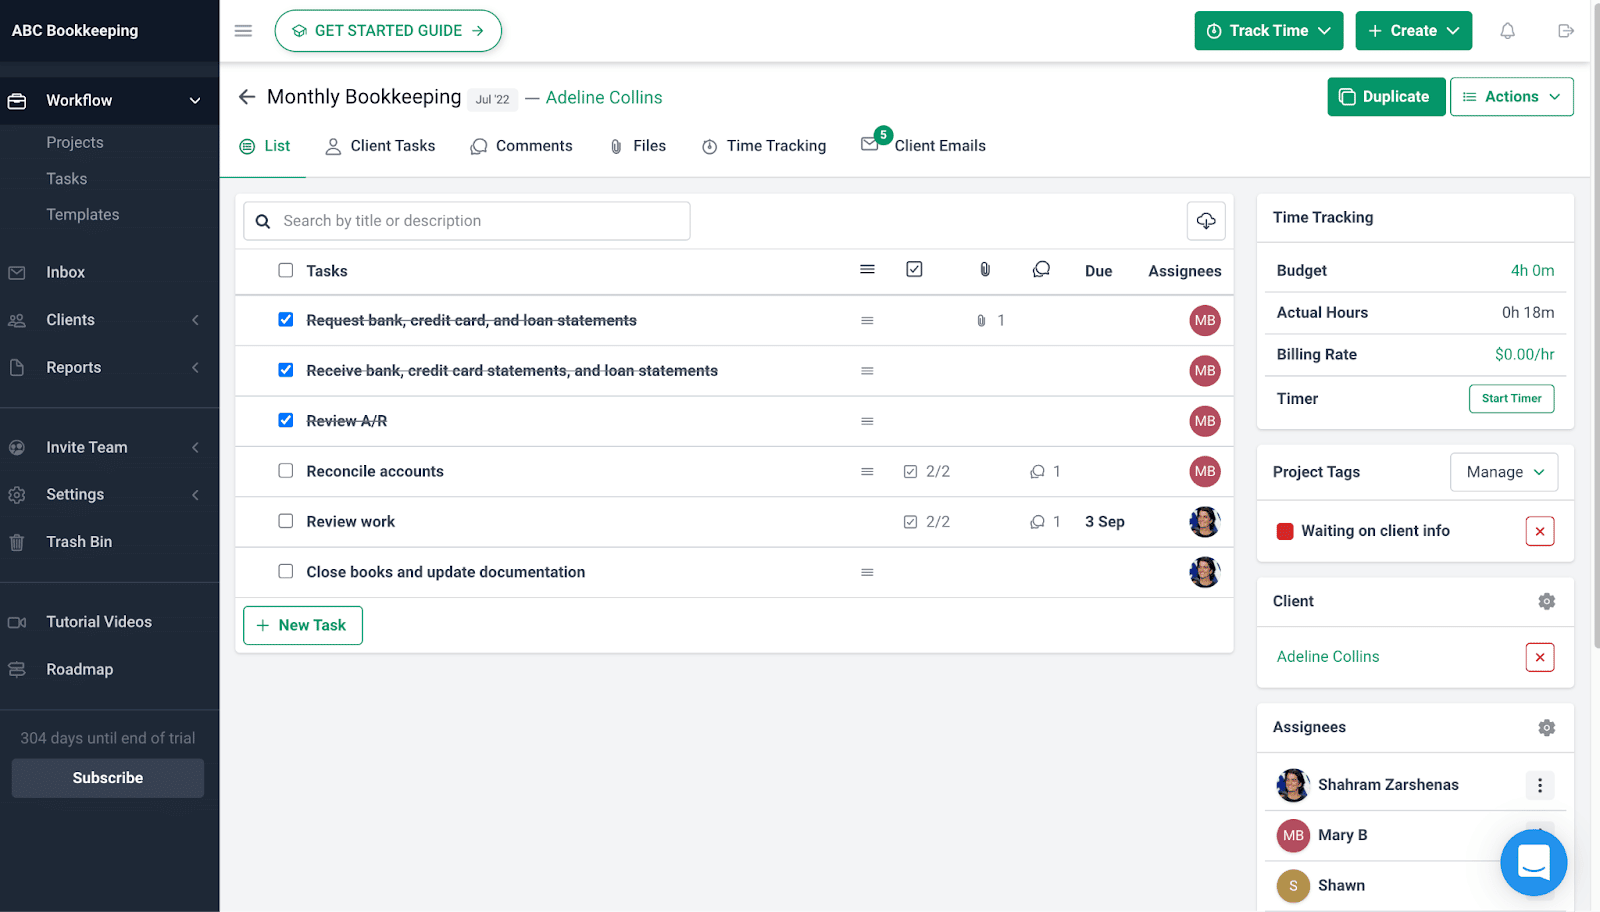Screen dimensions: 1600x912
Task: Click the comments column header icon
Action: tap(1041, 269)
